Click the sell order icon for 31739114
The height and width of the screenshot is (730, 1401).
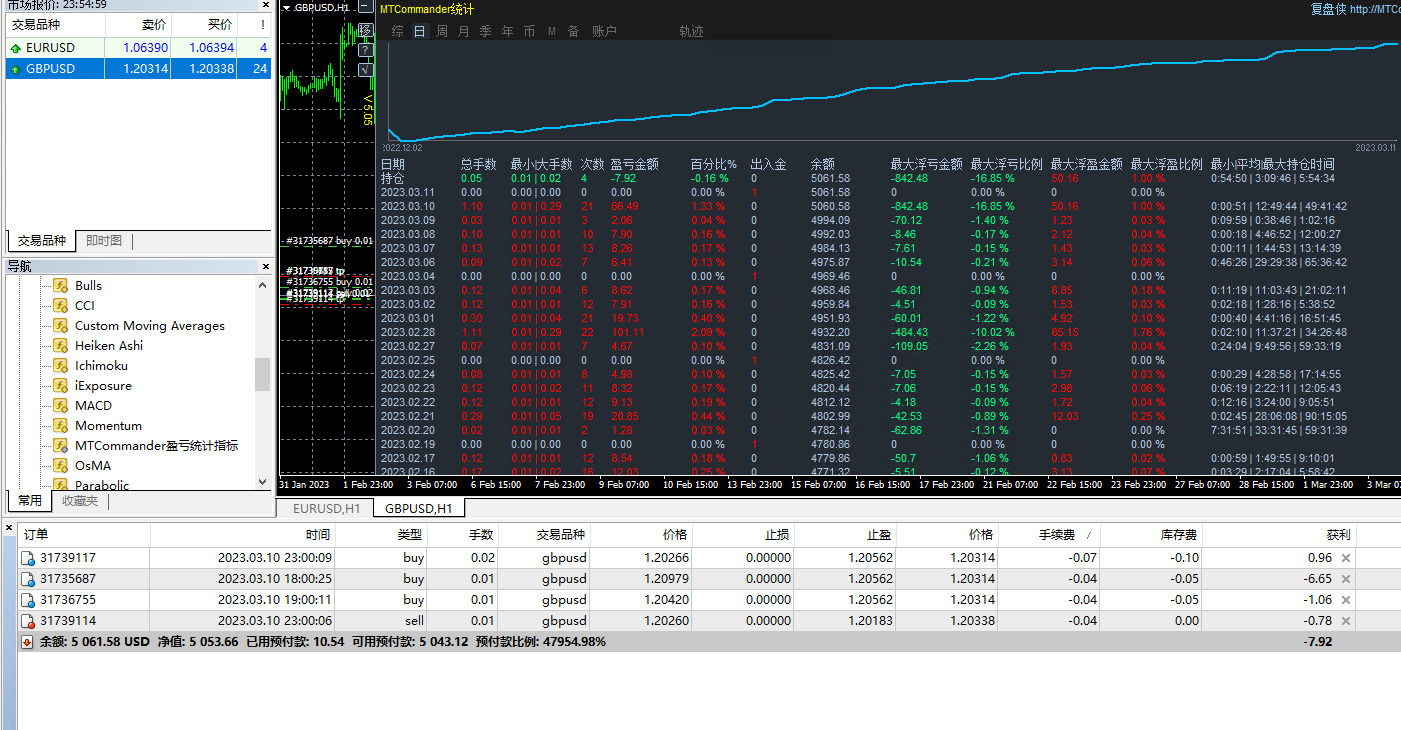pyautogui.click(x=28, y=621)
